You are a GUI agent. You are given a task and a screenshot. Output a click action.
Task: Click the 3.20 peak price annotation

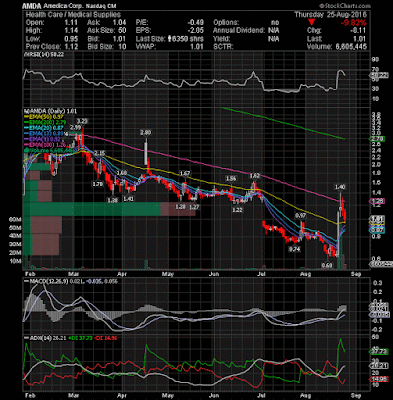point(82,121)
